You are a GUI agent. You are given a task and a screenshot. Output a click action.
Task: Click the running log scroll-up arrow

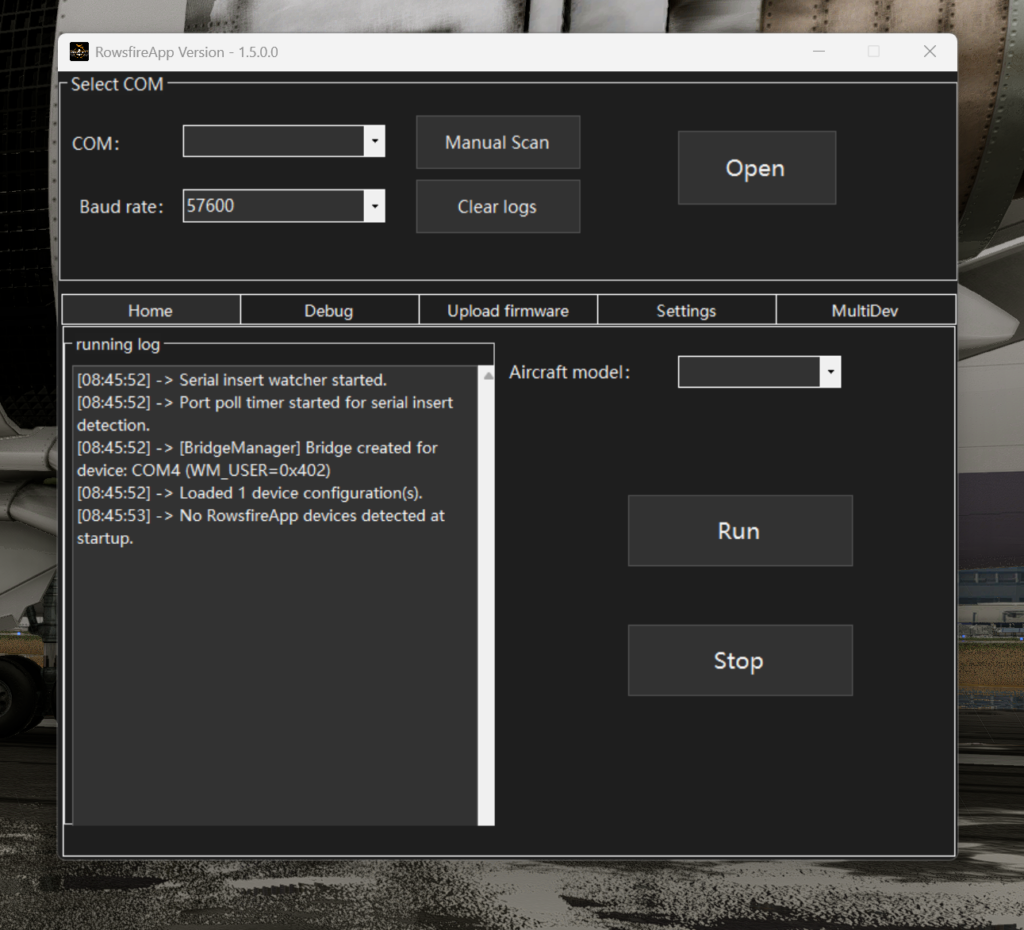[488, 376]
